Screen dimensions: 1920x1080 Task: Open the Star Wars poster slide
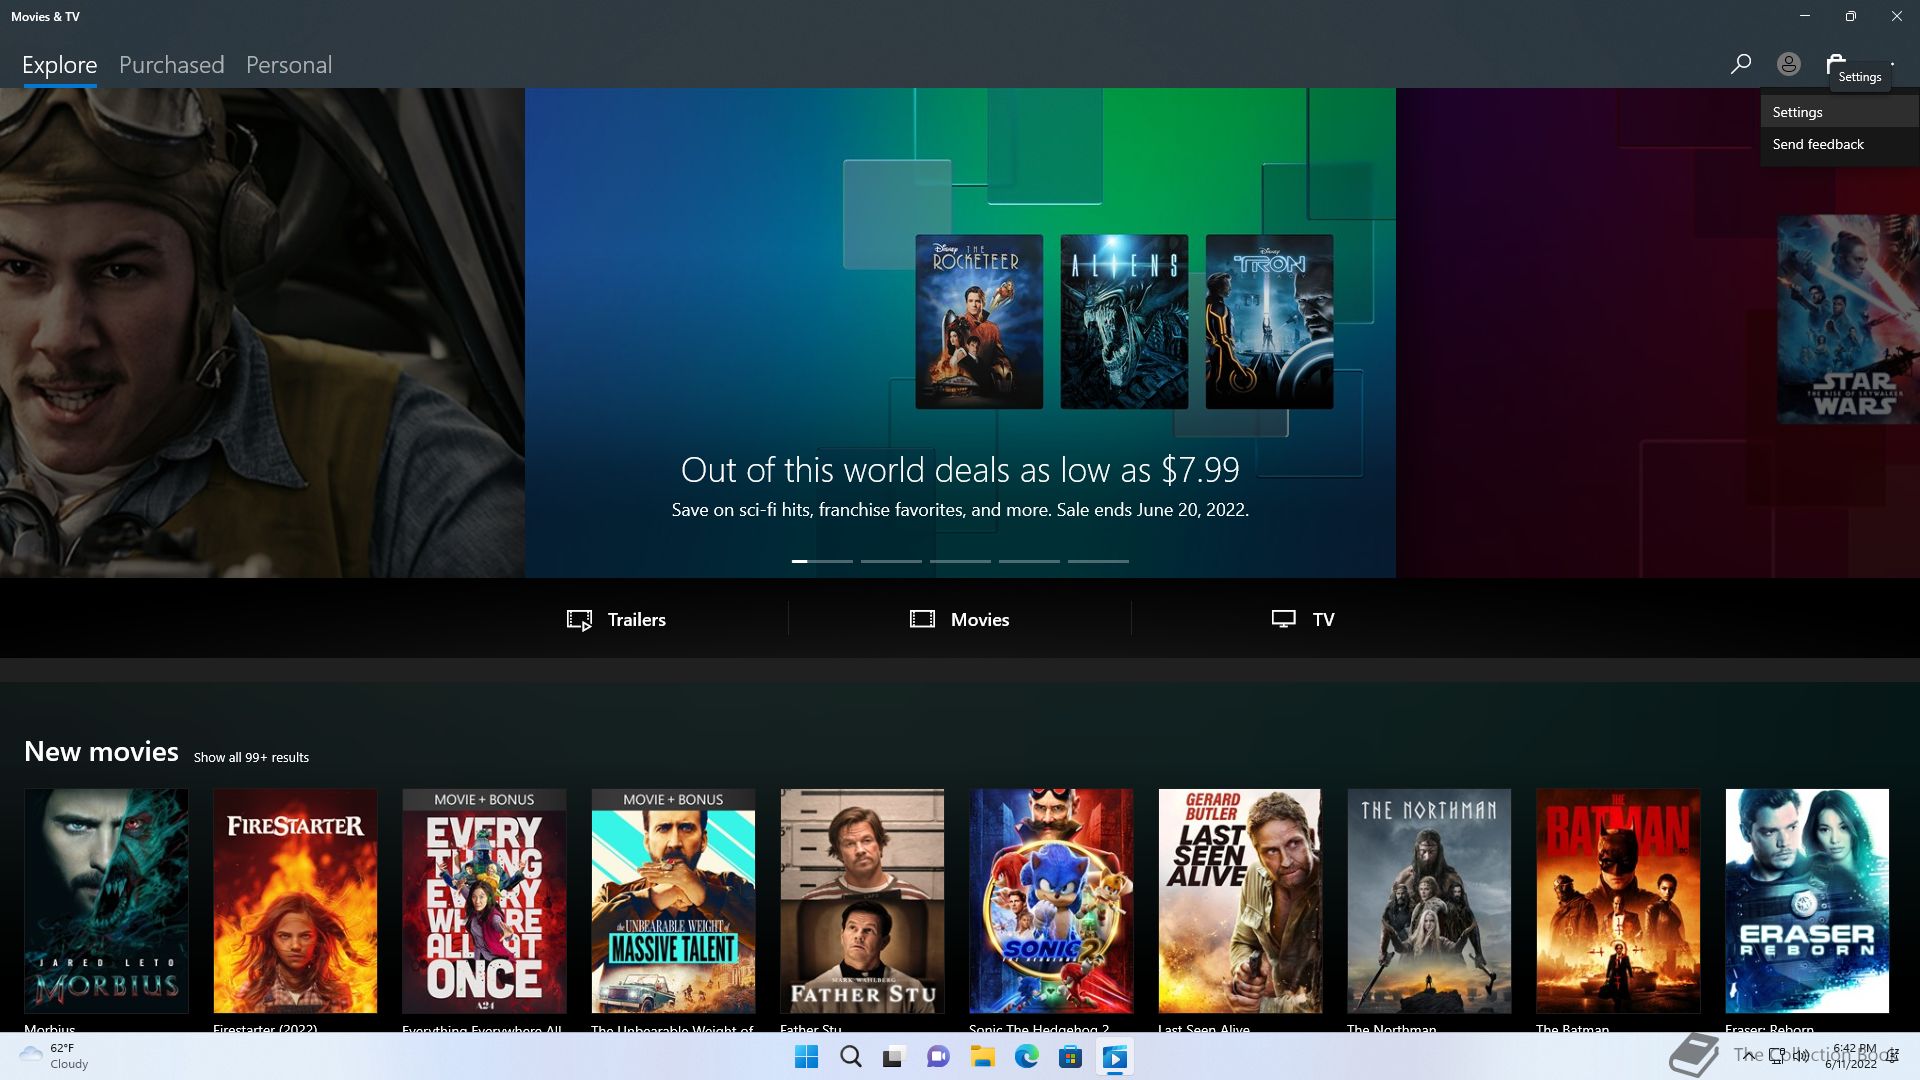pos(1848,320)
